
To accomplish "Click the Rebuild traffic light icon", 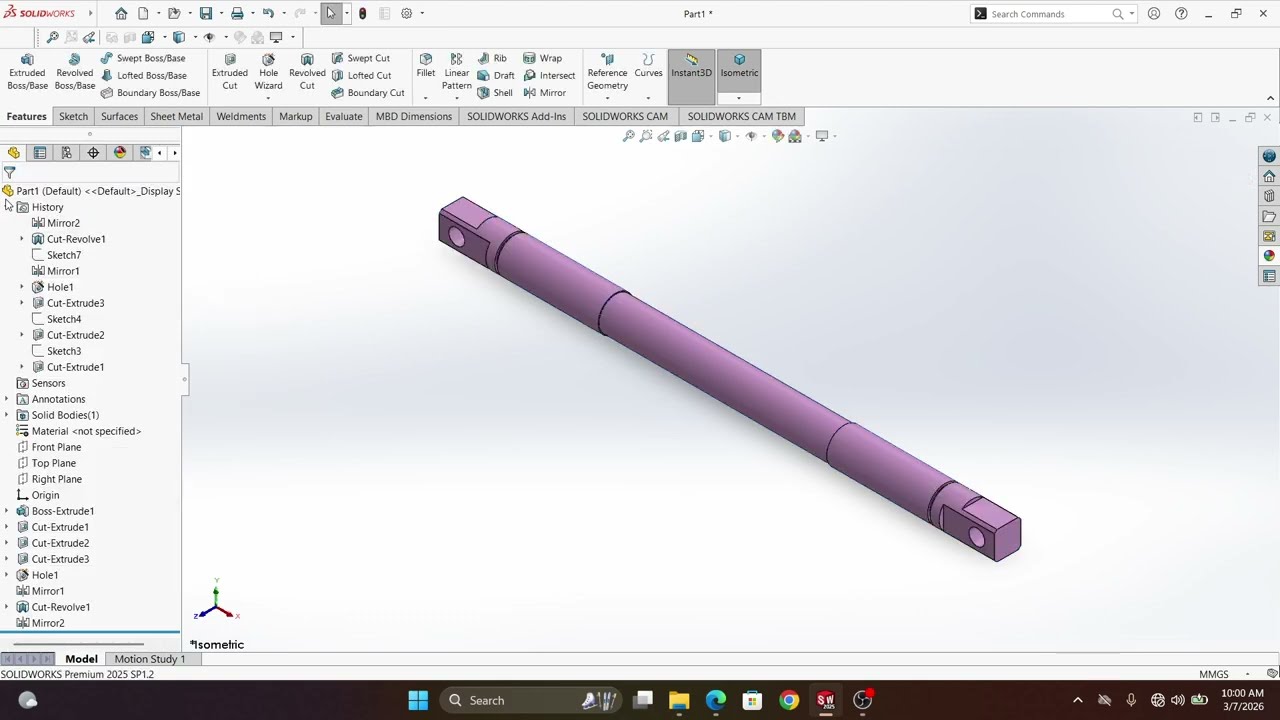I will (x=362, y=14).
